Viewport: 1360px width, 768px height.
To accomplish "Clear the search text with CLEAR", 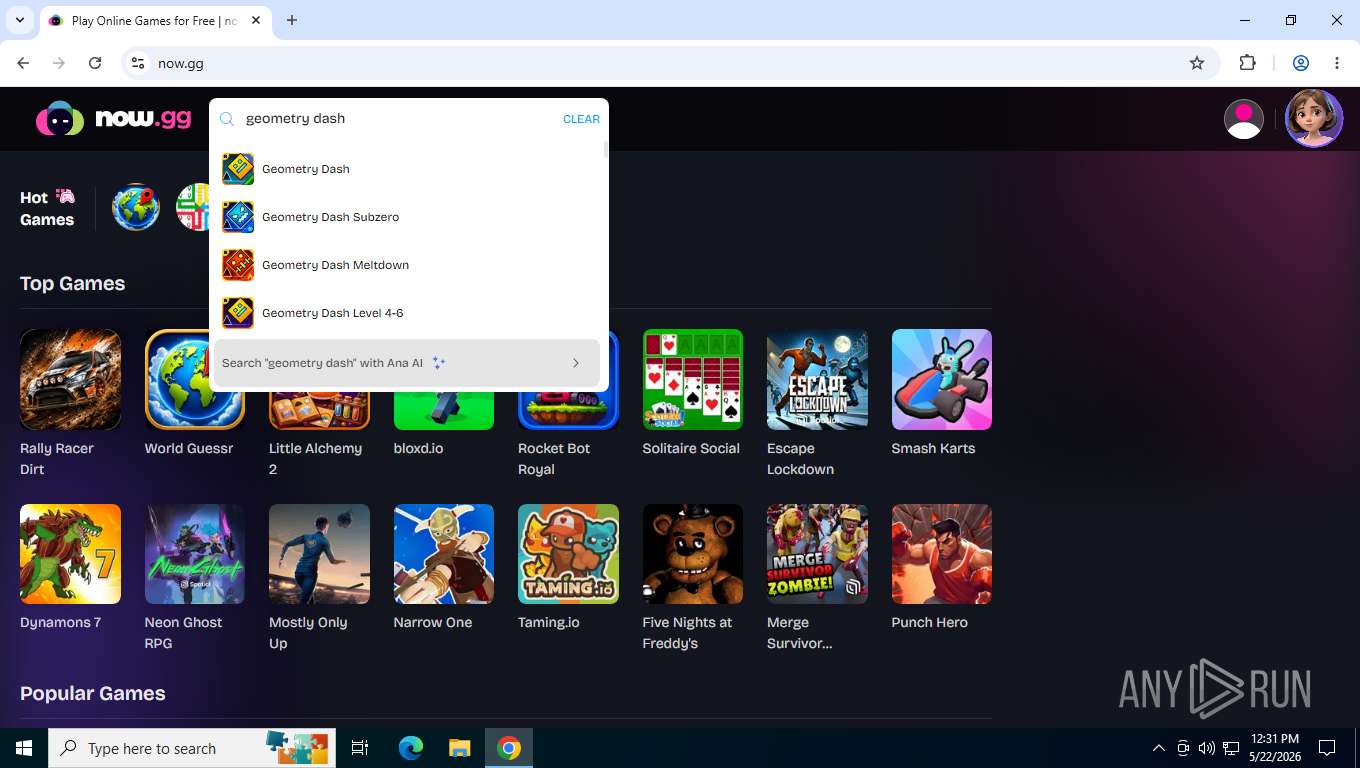I will [581, 119].
